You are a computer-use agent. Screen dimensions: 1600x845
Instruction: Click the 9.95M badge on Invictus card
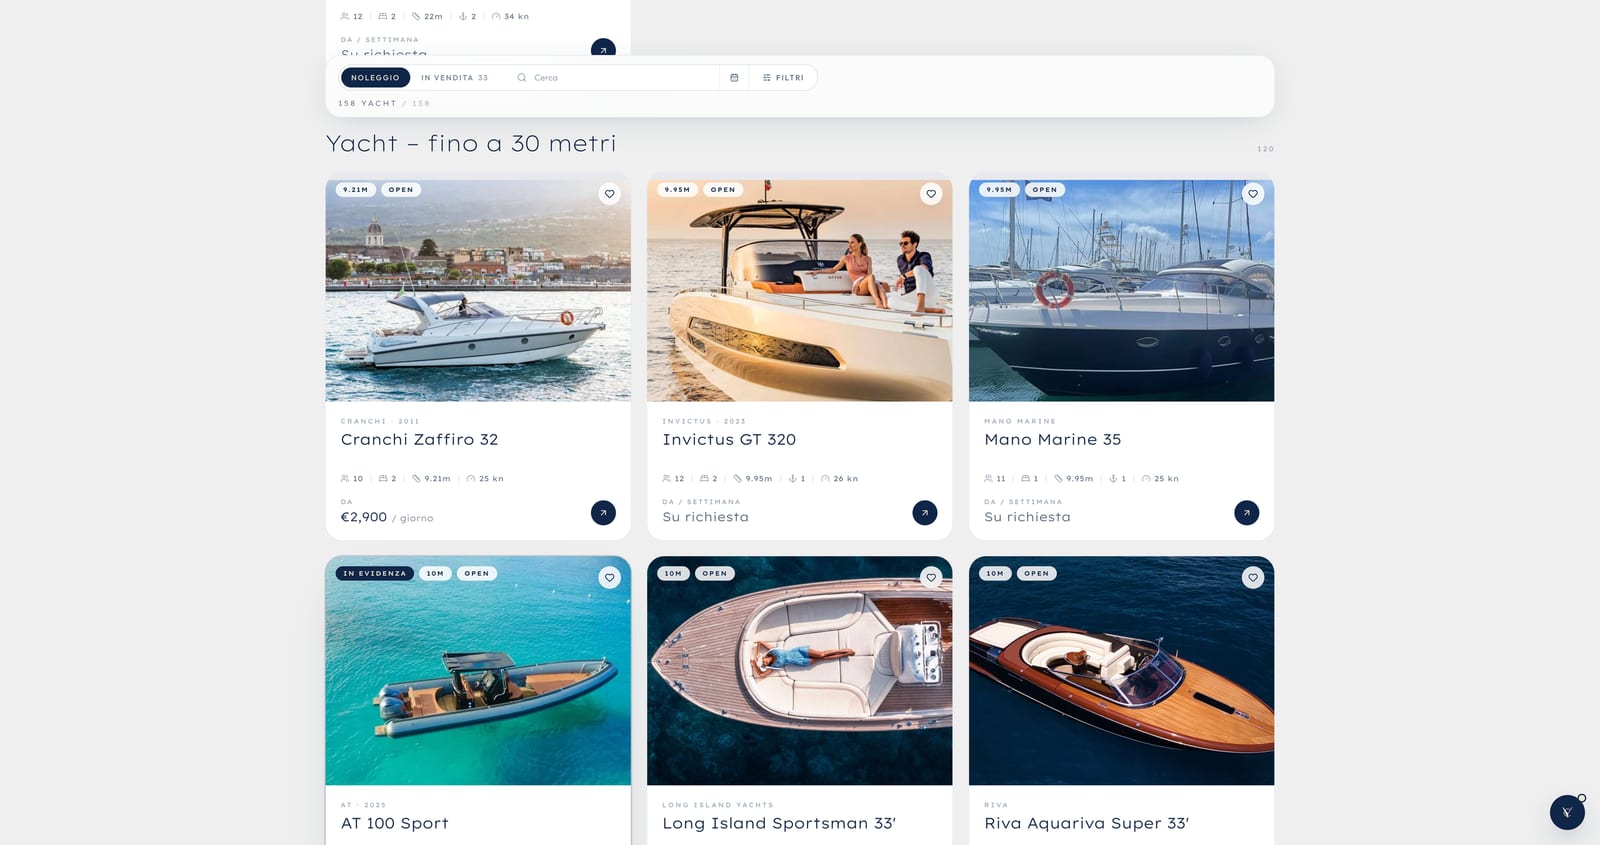(677, 190)
